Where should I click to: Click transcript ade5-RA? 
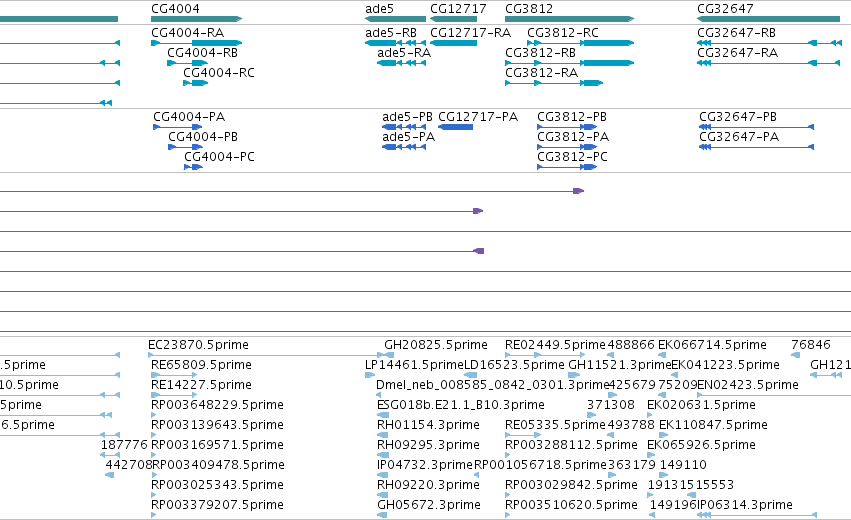pos(404,53)
